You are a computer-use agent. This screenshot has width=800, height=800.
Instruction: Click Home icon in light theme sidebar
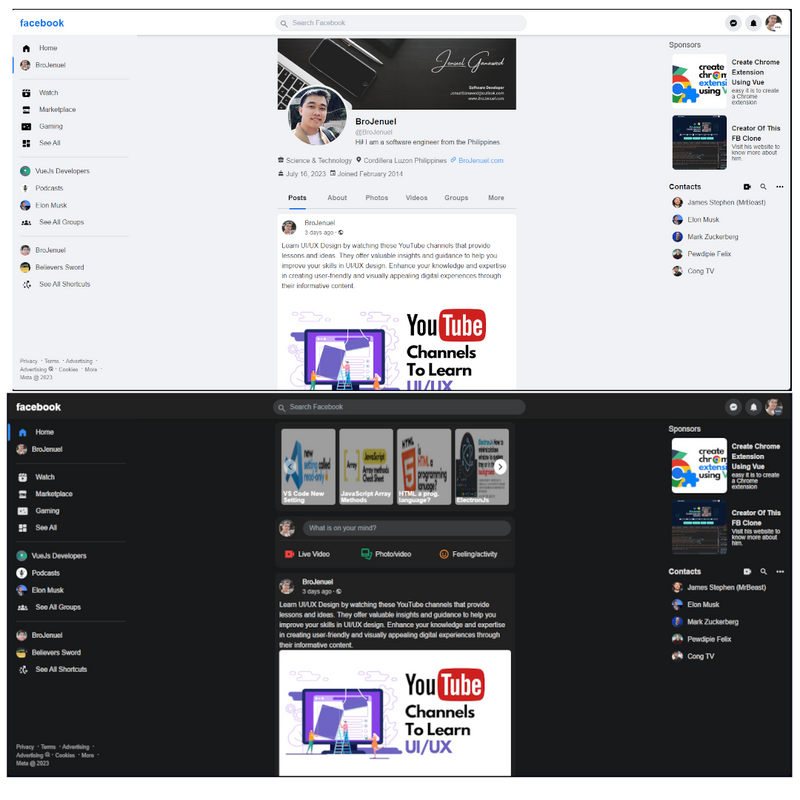point(27,48)
